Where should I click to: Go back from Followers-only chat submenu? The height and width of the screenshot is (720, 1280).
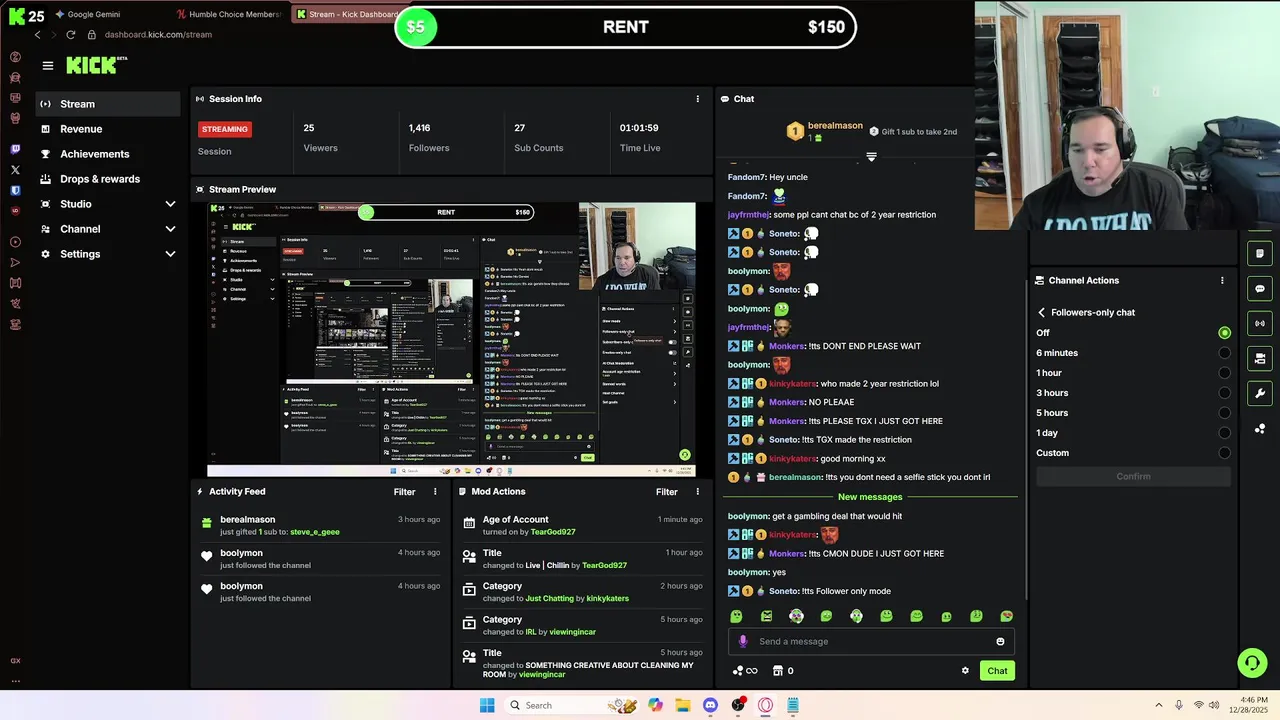(x=1041, y=313)
